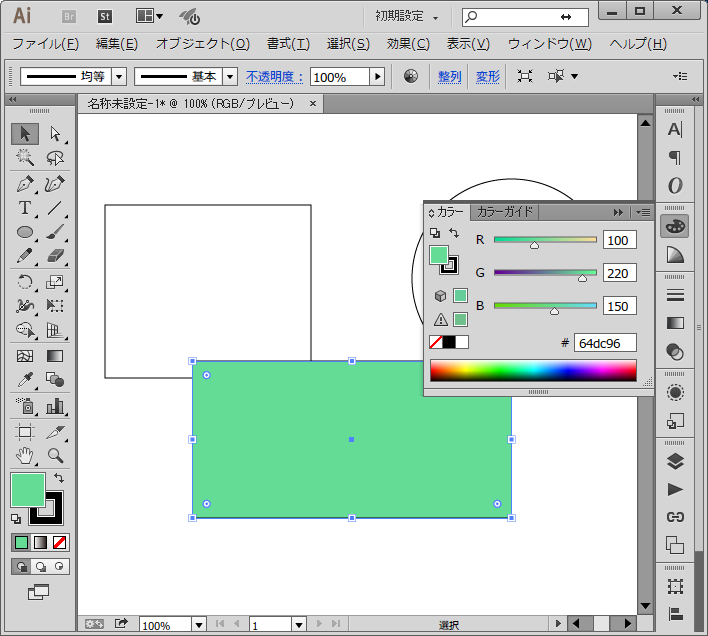Image resolution: width=708 pixels, height=636 pixels.
Task: Select the Eraser tool
Action: [55, 256]
